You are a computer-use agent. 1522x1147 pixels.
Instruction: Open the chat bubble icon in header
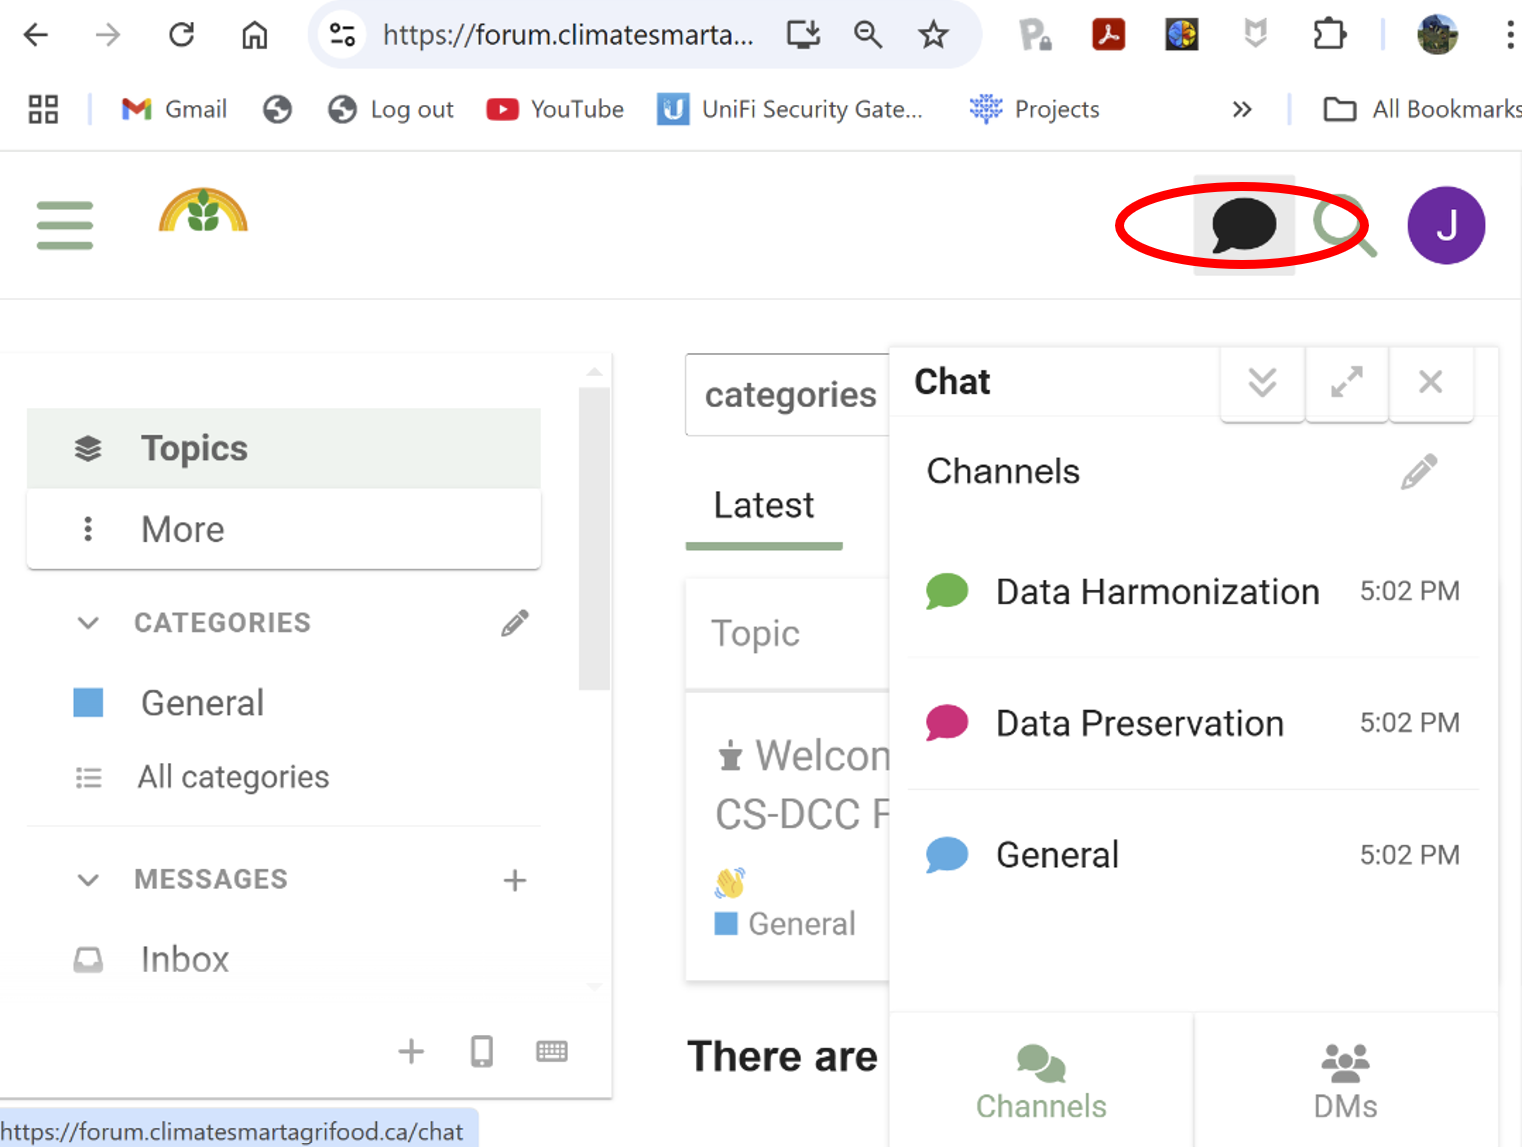point(1244,225)
